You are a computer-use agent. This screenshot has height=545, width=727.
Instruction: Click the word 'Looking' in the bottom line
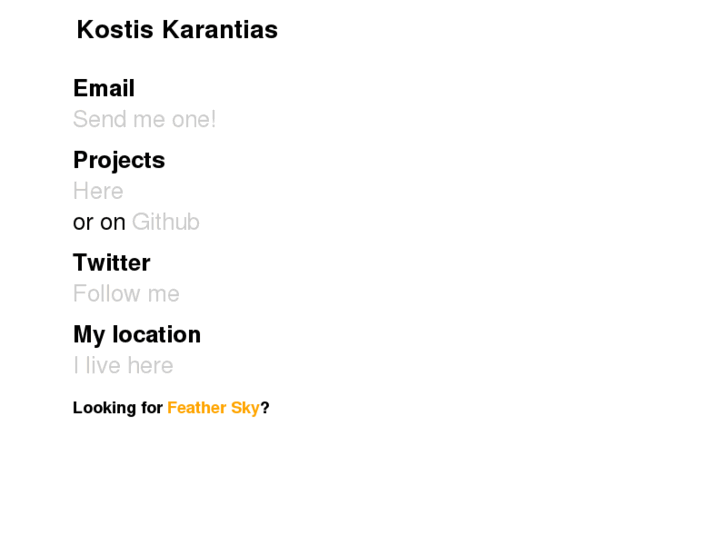pyautogui.click(x=104, y=408)
